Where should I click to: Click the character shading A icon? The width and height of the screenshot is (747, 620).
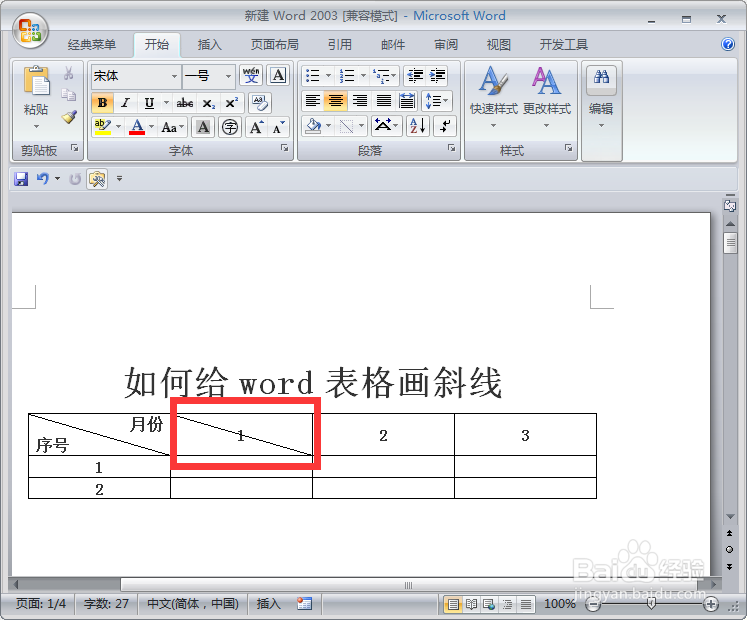tap(203, 127)
